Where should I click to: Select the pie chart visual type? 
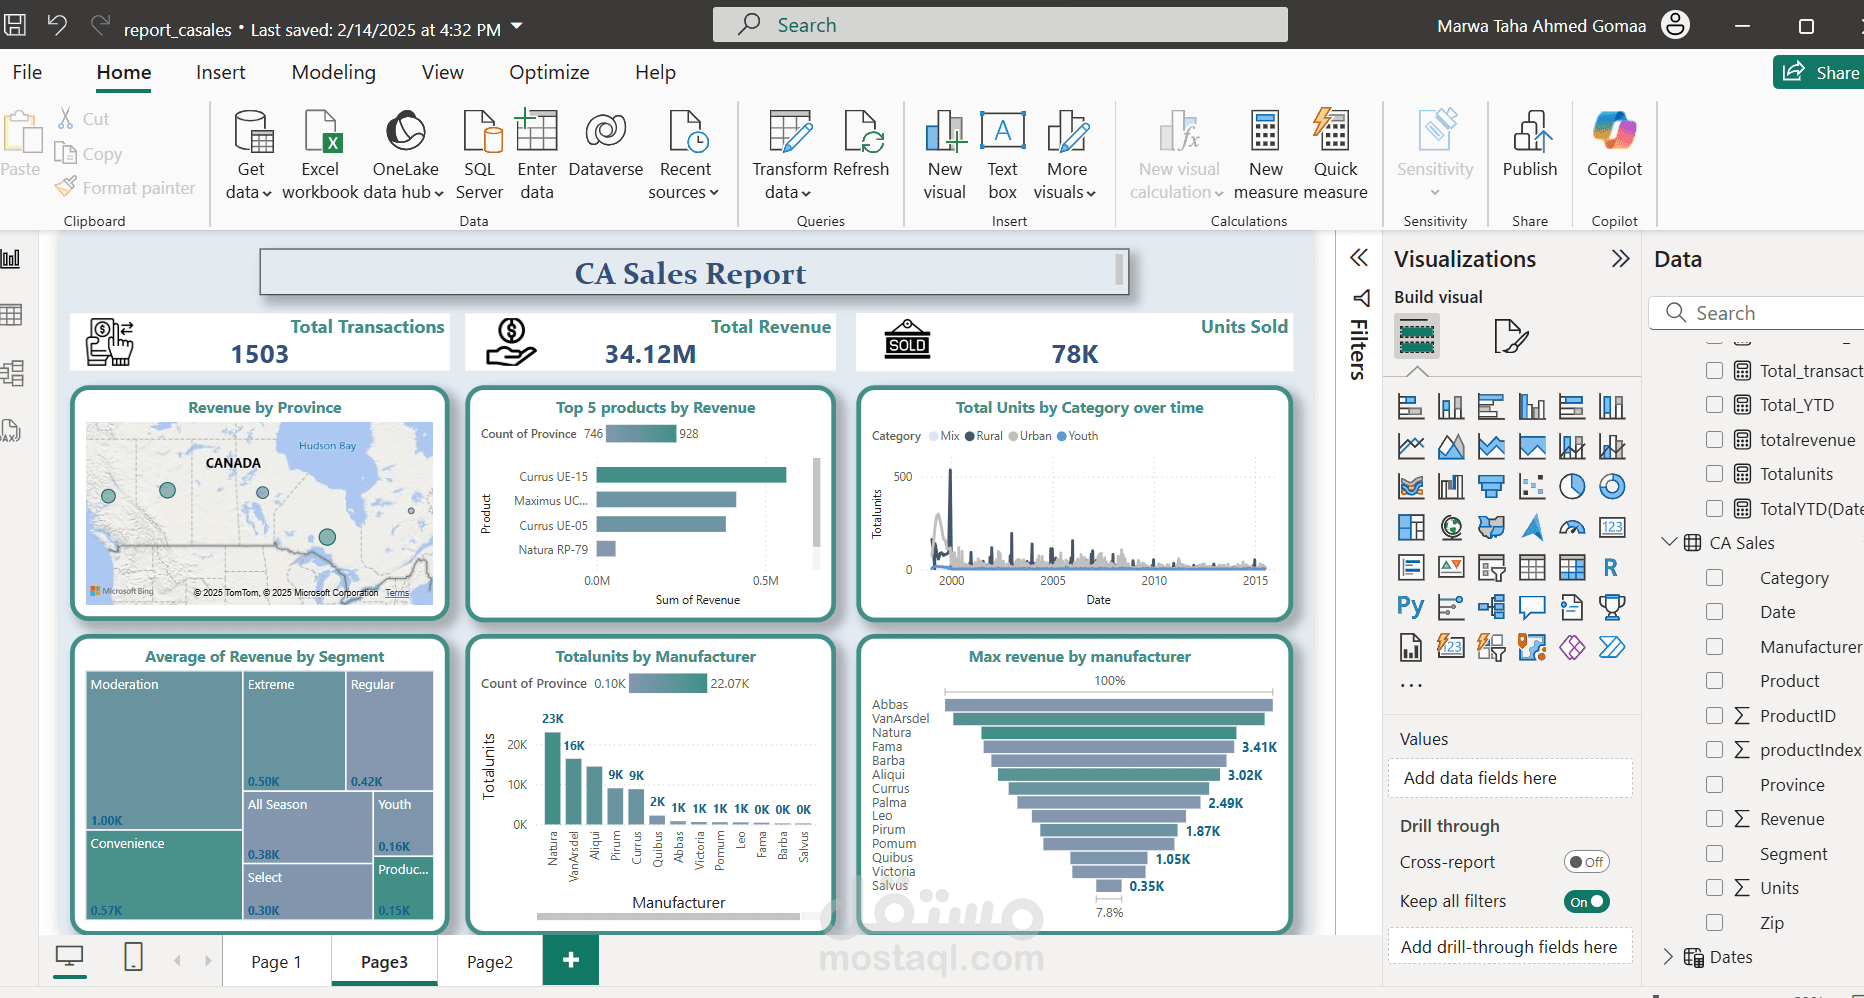click(1572, 487)
